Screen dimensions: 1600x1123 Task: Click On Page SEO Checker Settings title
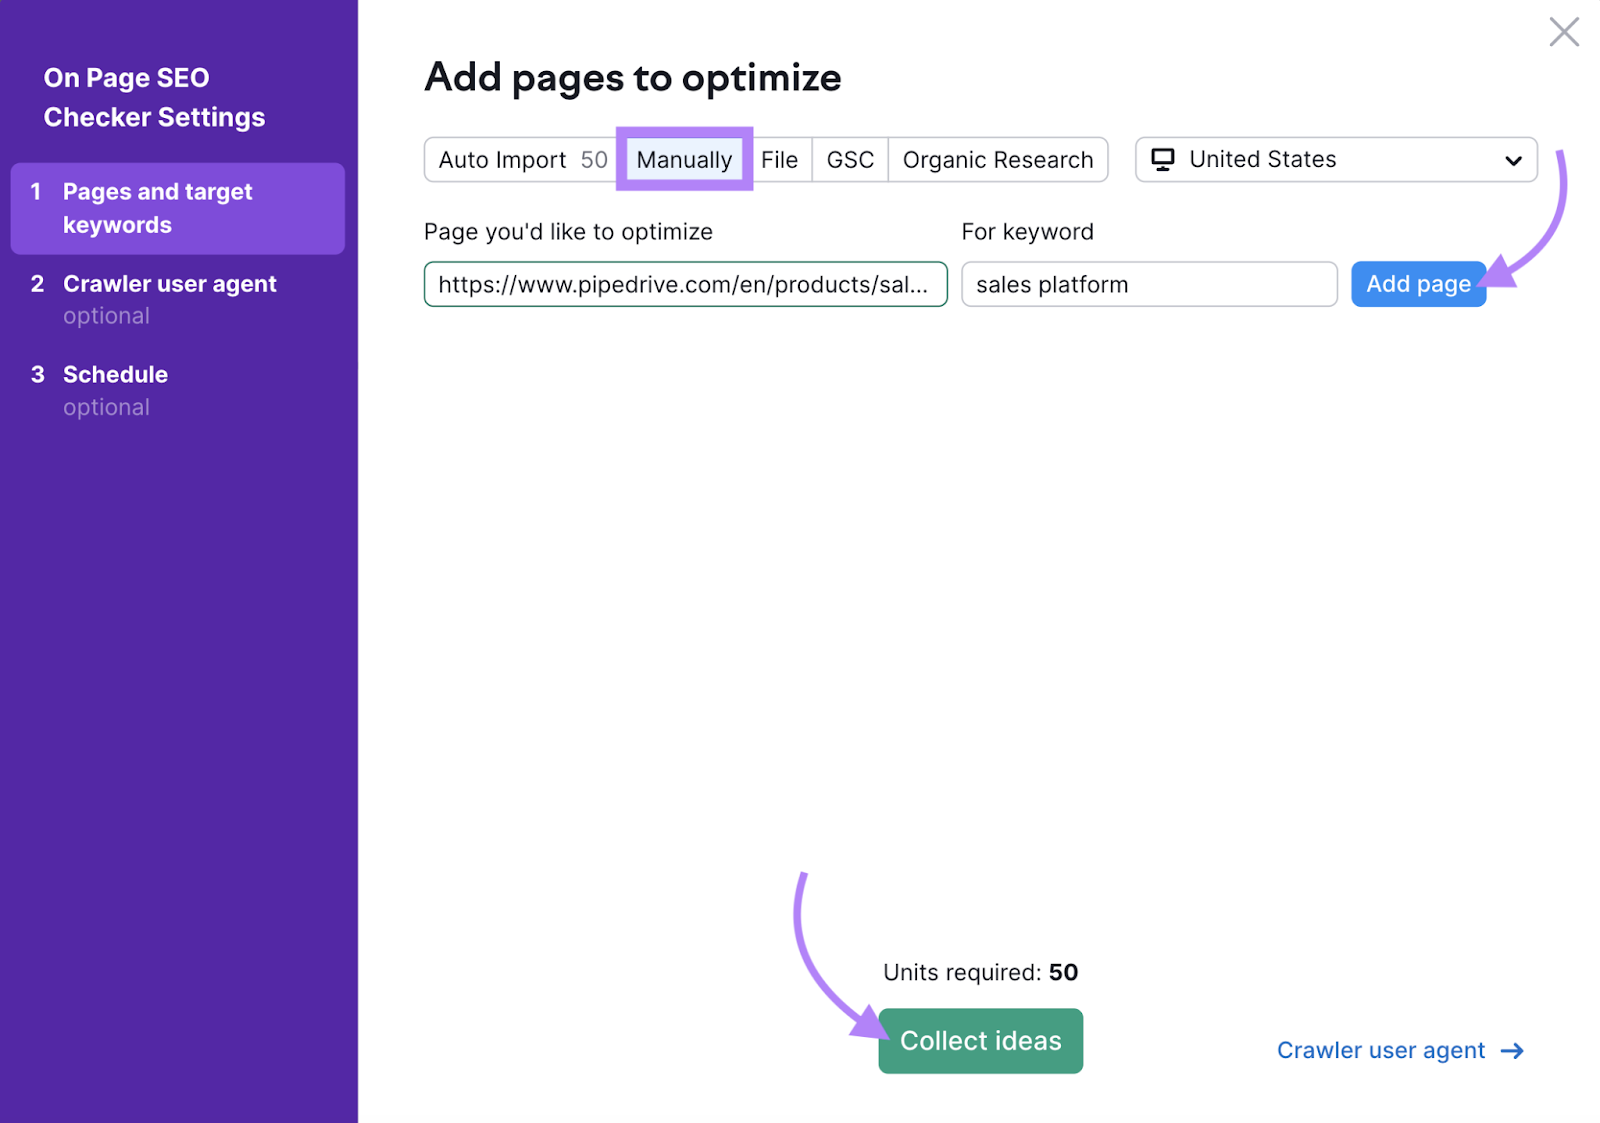pos(154,97)
